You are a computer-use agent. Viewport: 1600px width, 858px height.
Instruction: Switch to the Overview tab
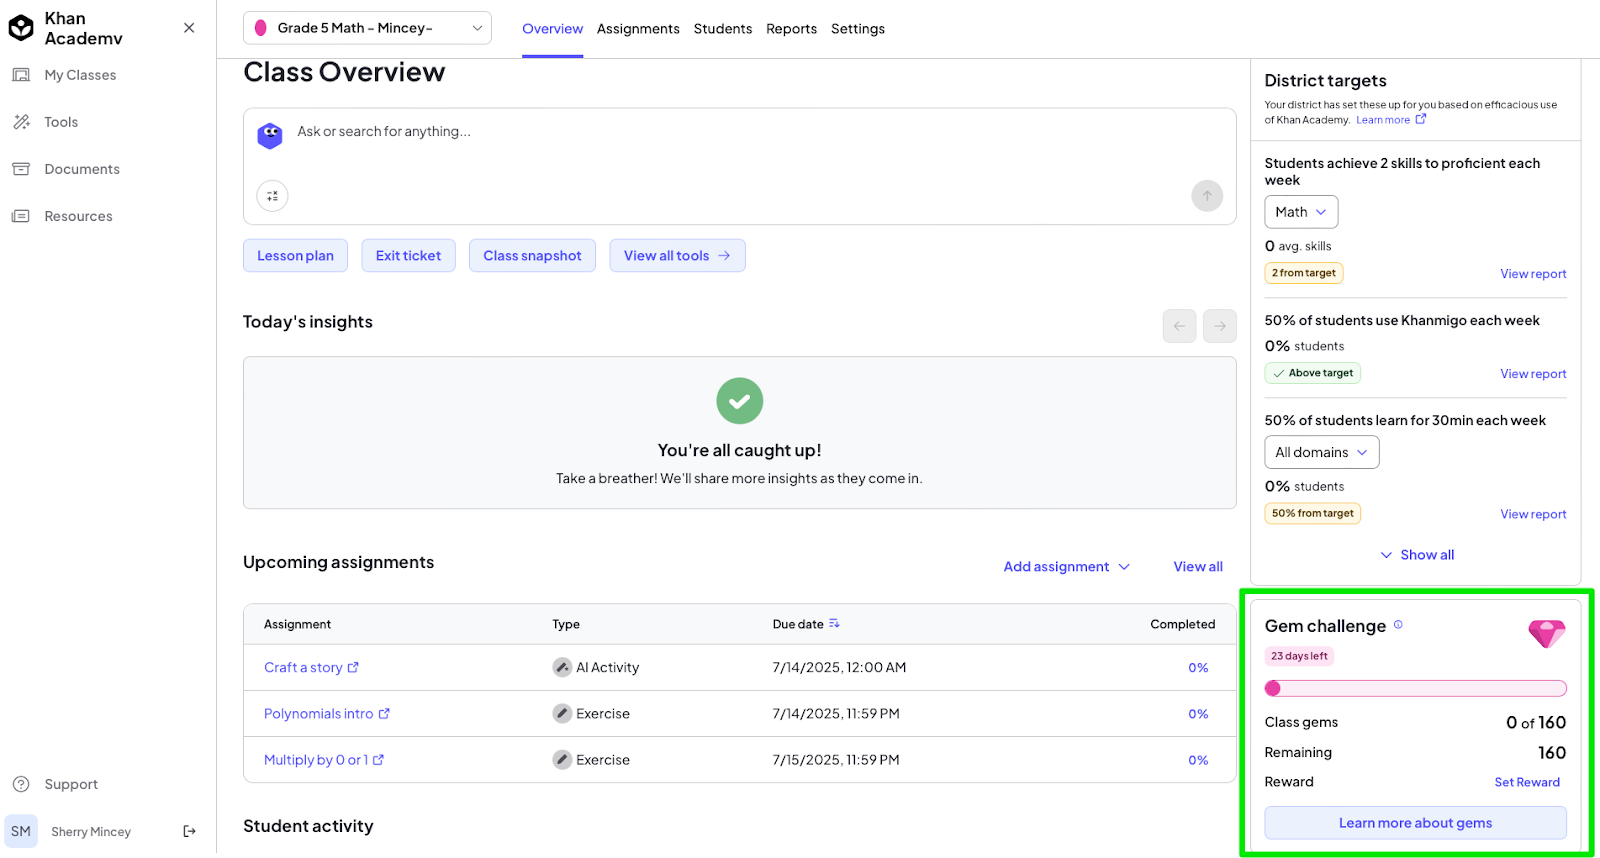coord(552,29)
